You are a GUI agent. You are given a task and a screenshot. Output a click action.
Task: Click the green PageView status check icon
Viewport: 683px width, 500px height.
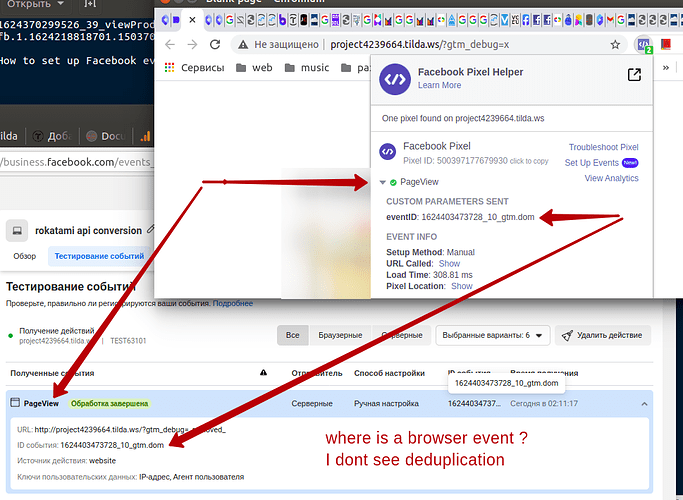pyautogui.click(x=393, y=182)
